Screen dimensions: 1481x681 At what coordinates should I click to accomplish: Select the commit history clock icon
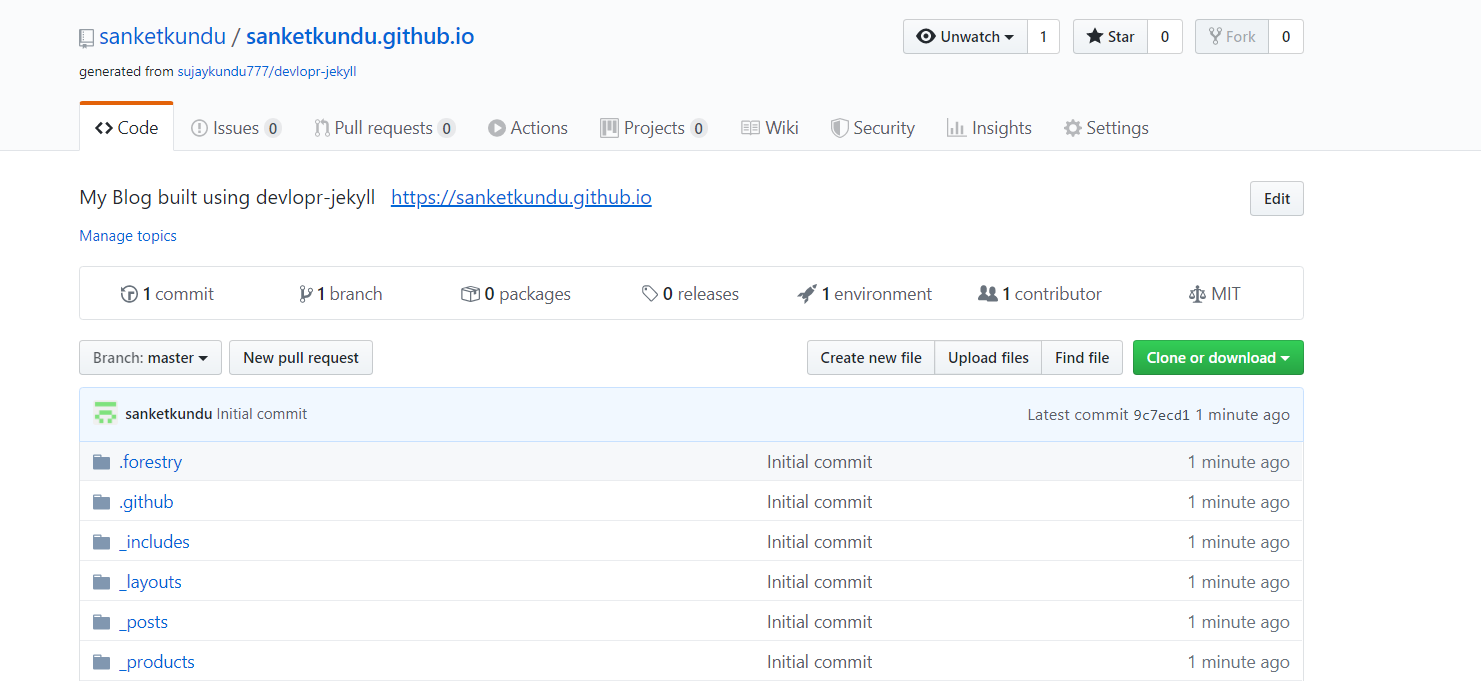pos(131,293)
